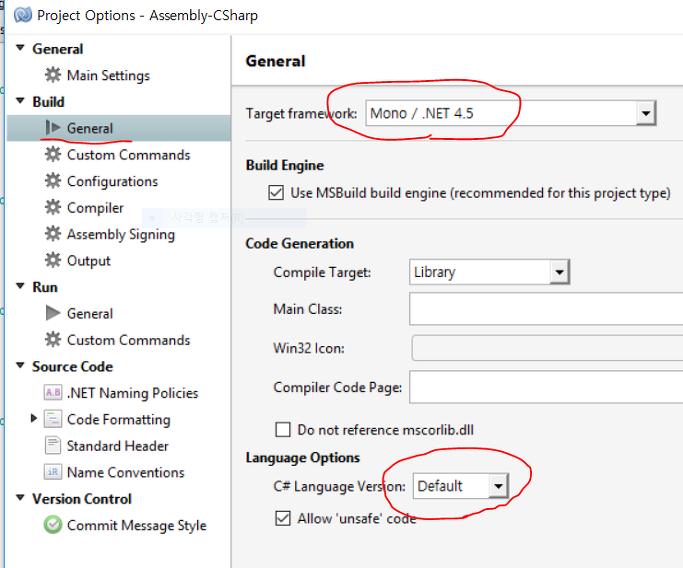Toggle Allow 'unsafe' code checkbox
The width and height of the screenshot is (683, 568).
283,518
